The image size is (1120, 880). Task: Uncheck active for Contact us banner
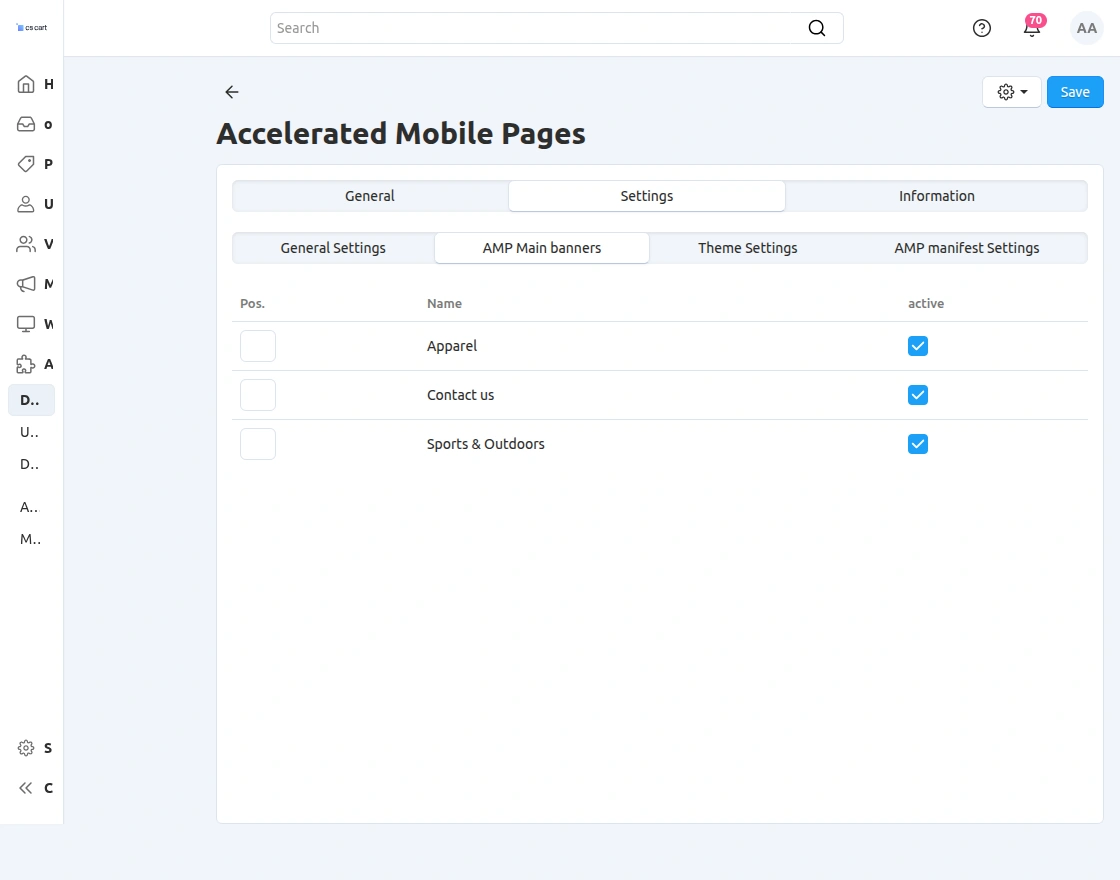click(x=918, y=395)
